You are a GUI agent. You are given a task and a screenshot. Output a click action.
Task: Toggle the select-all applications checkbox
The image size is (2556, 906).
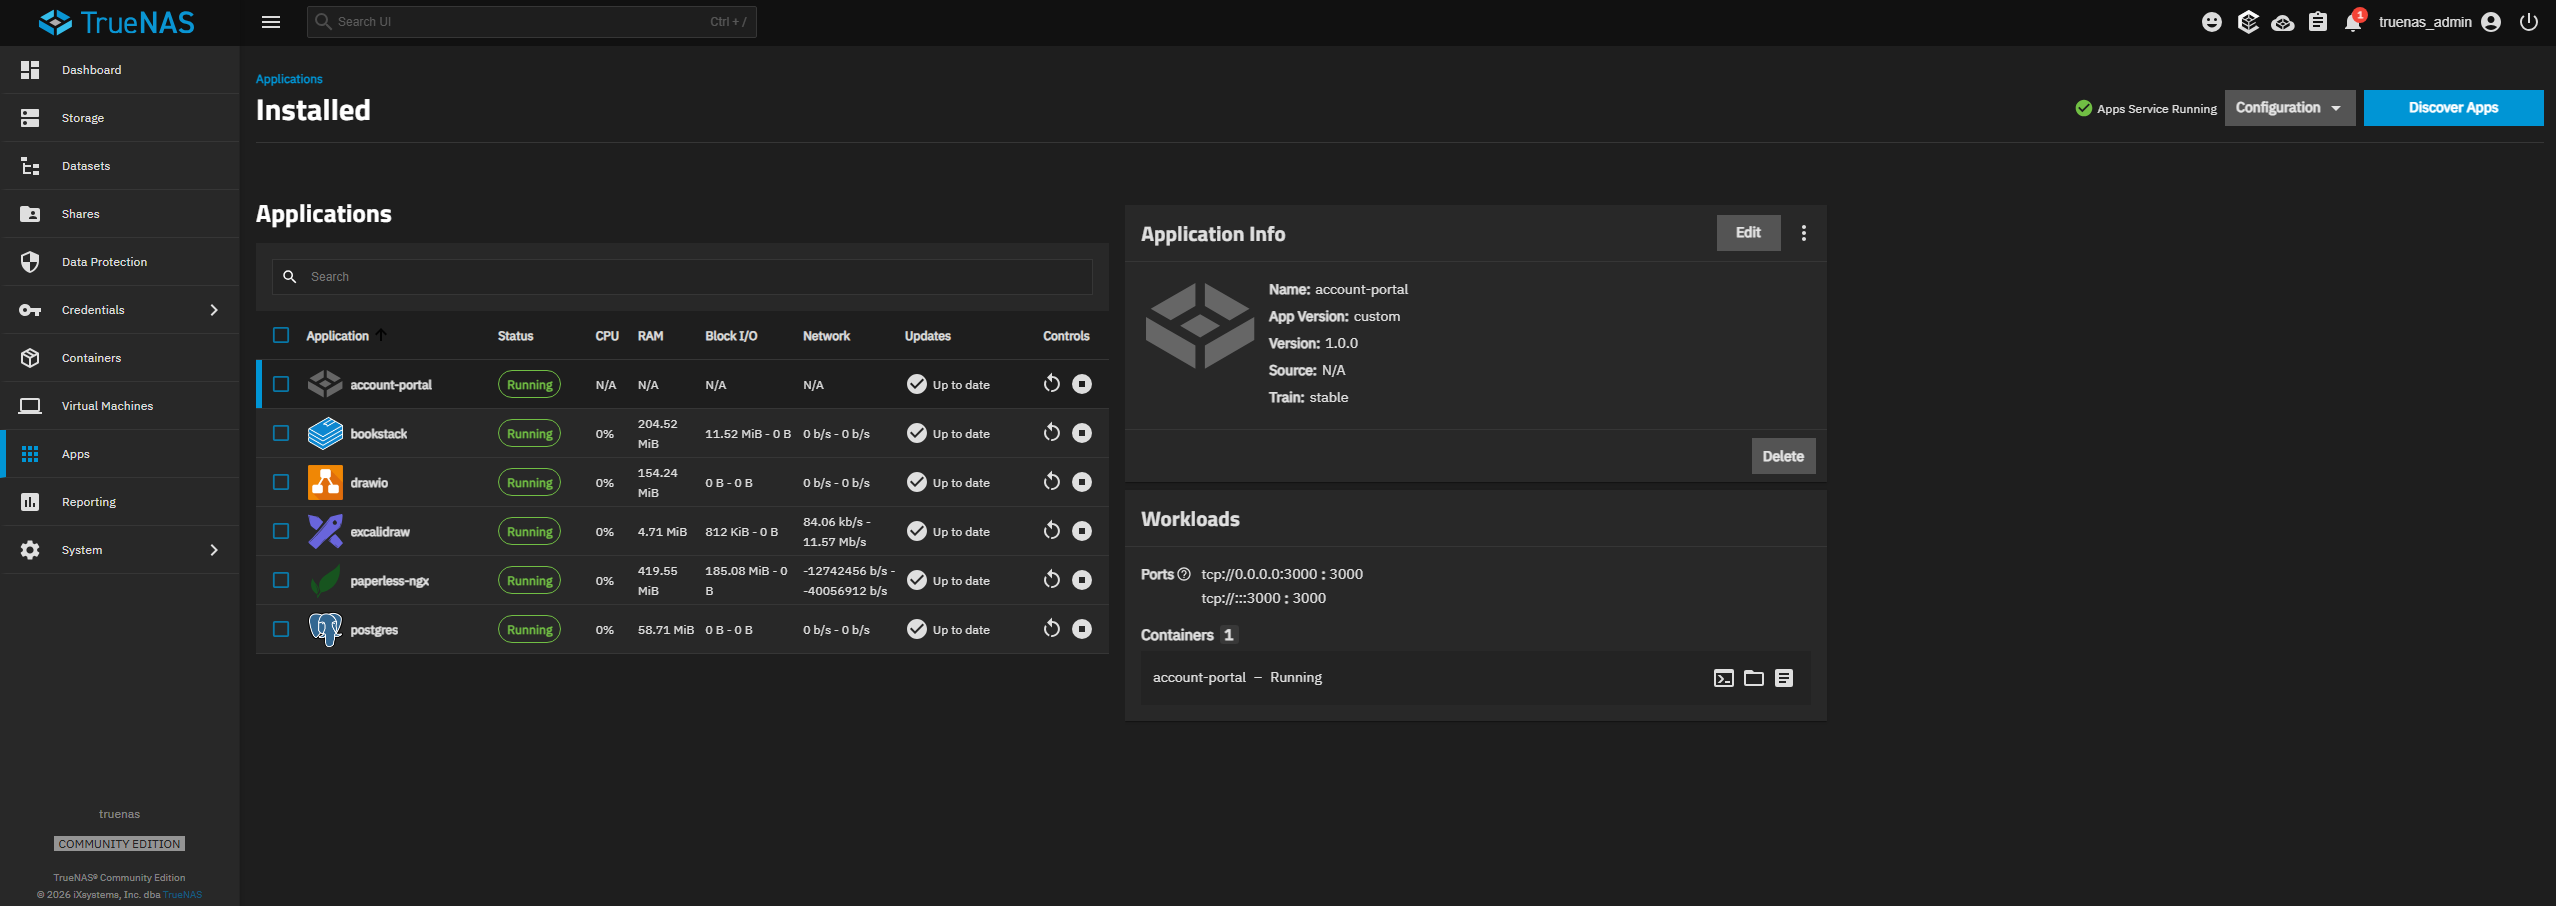pyautogui.click(x=281, y=335)
